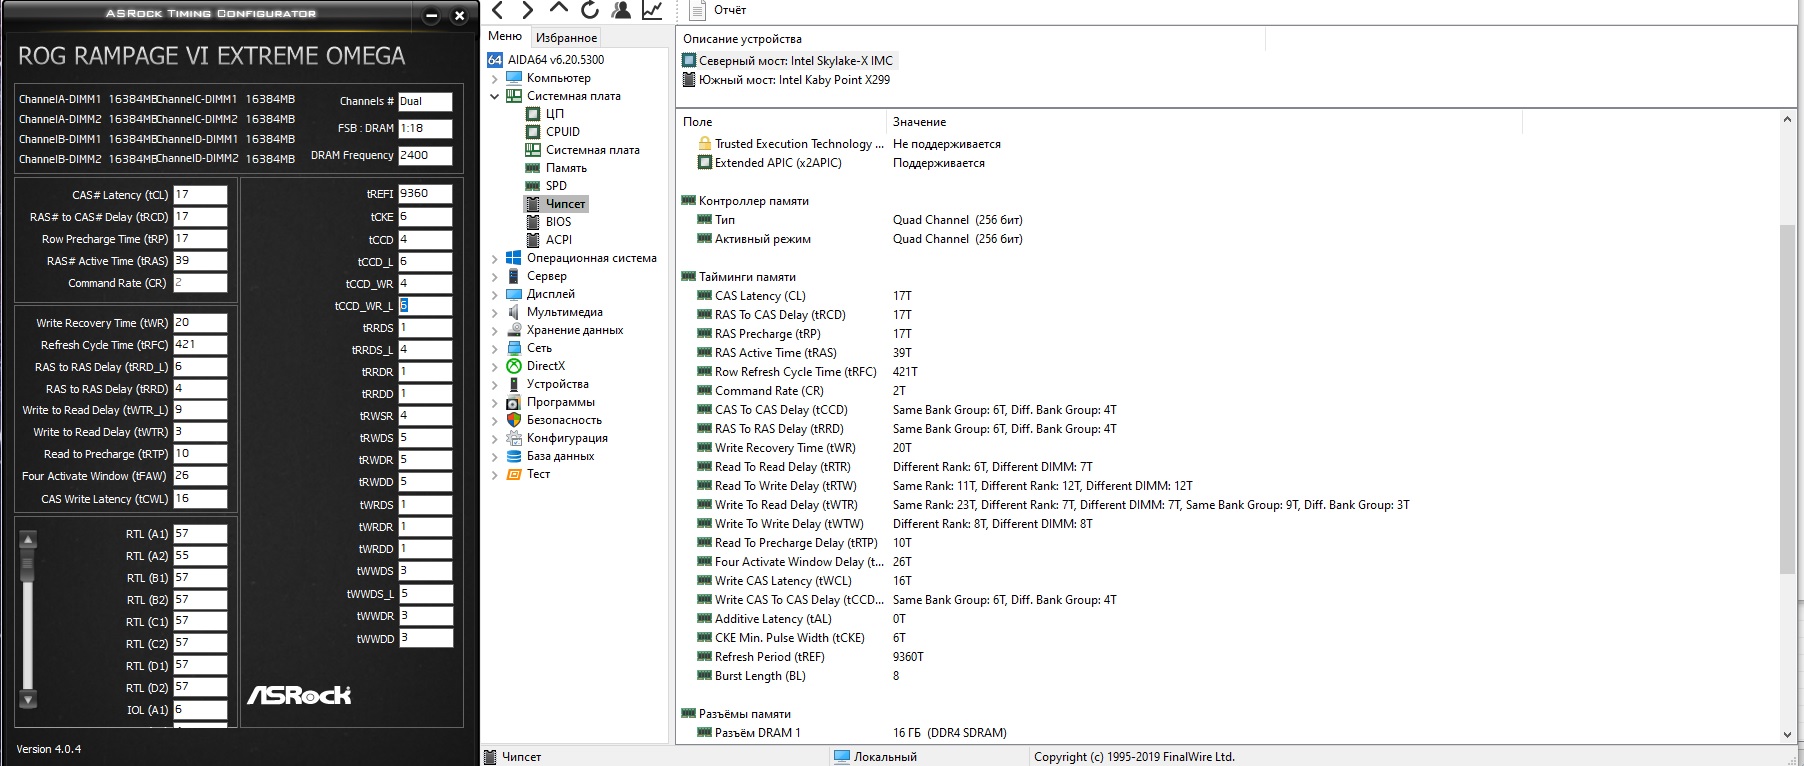Click ASRock Timing Configurator scroll-down arrow
This screenshot has width=1804, height=766.
(x=28, y=699)
